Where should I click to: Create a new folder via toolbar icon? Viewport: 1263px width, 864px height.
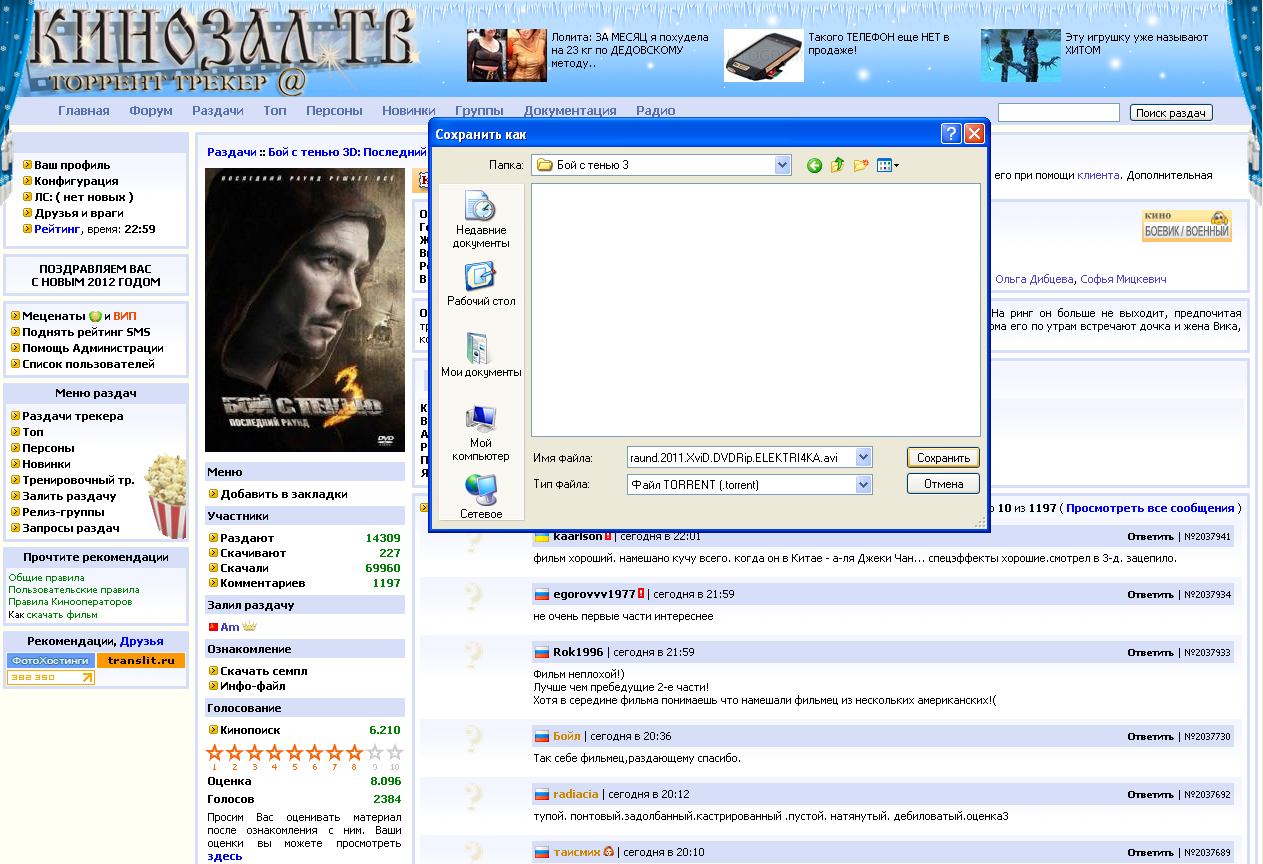[861, 165]
